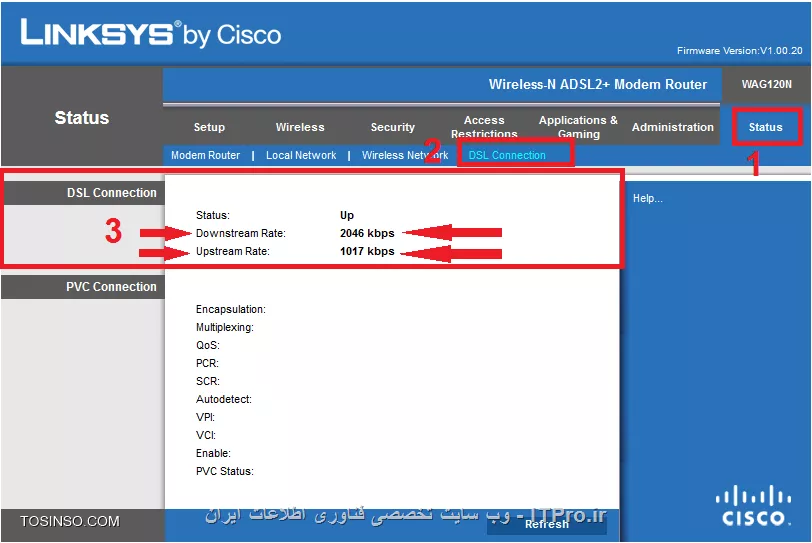The width and height of the screenshot is (812, 543).
Task: Click the Downstream Rate label
Action: tap(241, 233)
